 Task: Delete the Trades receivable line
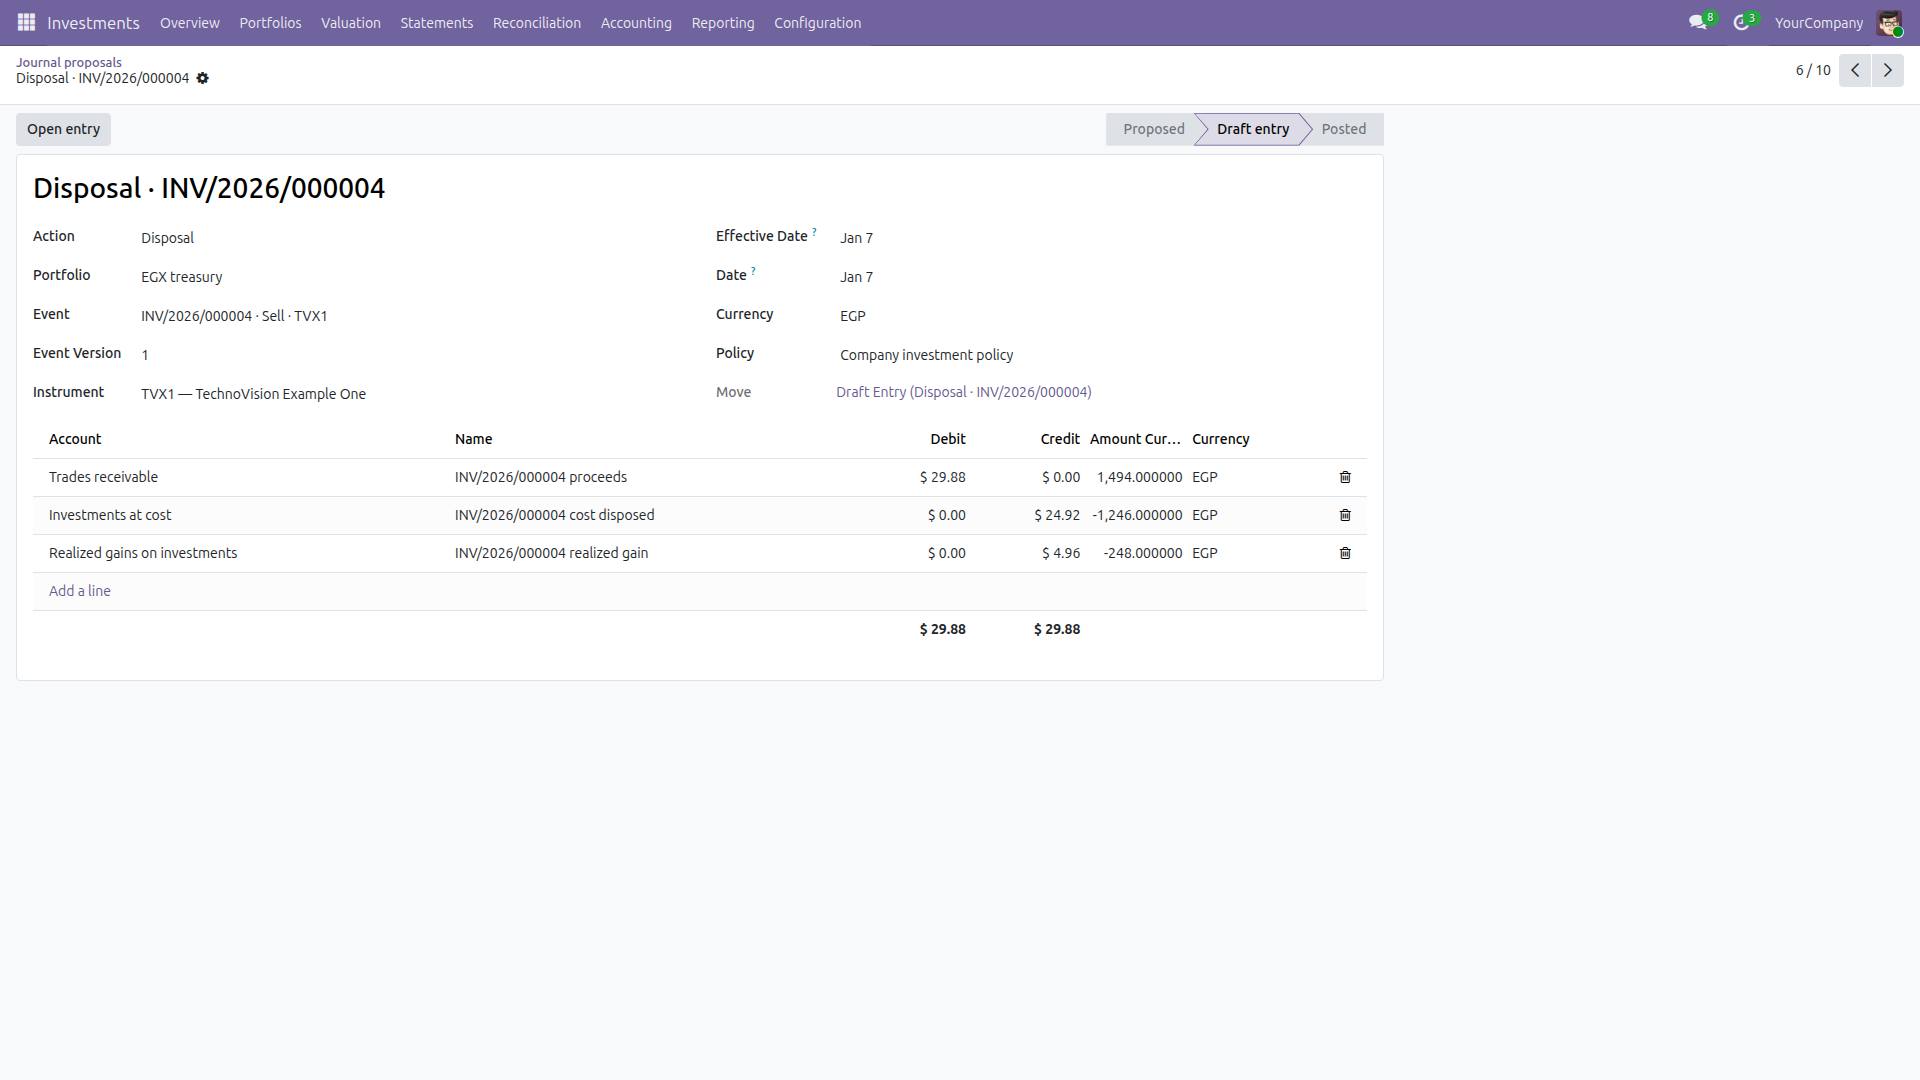coord(1345,477)
